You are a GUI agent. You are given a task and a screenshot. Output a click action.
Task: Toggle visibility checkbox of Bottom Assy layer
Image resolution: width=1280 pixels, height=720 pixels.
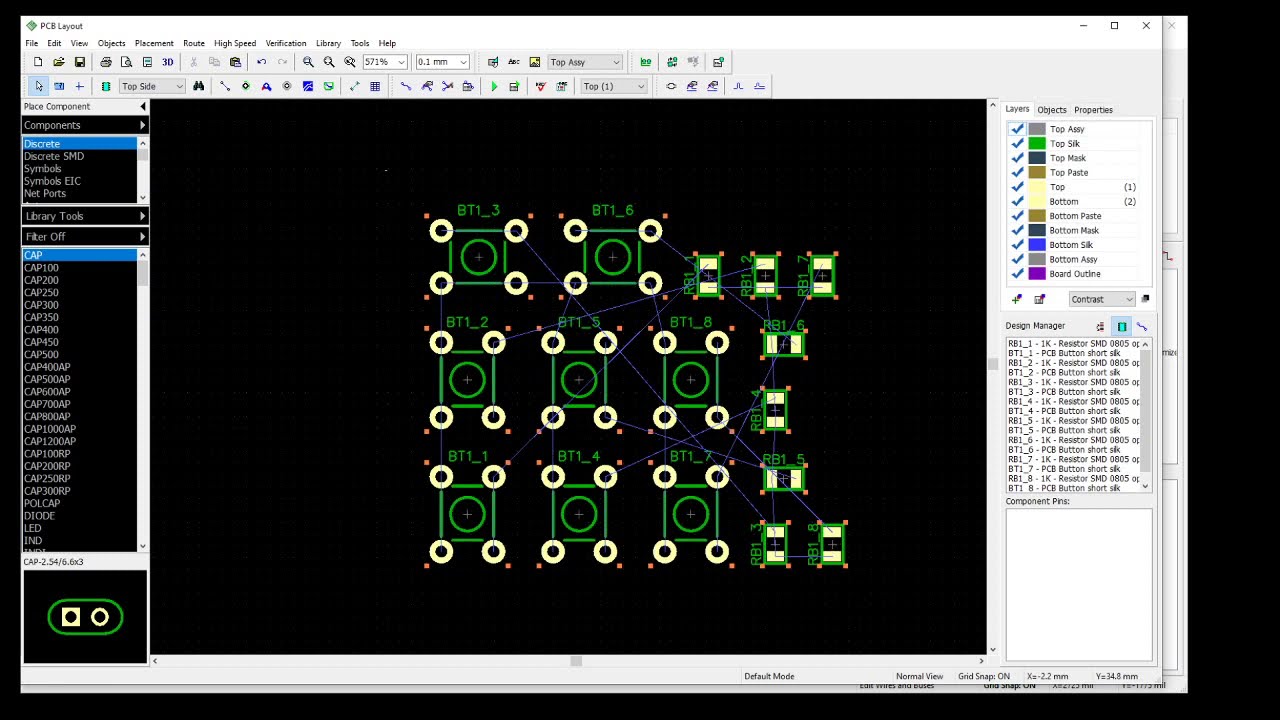pyautogui.click(x=1017, y=259)
